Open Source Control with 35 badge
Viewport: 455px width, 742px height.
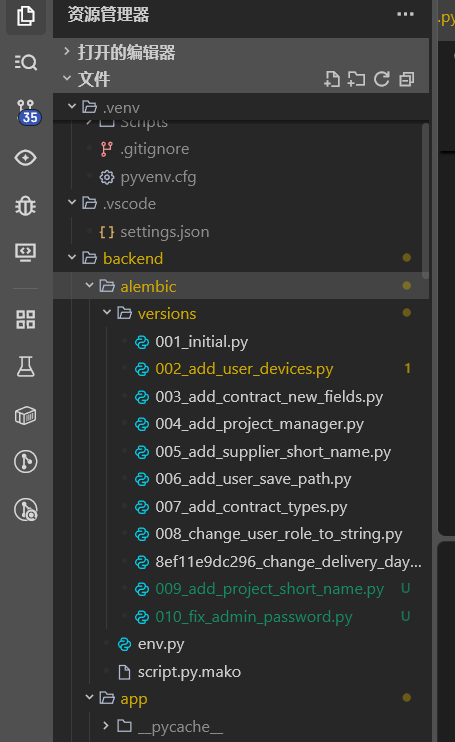tap(27, 112)
